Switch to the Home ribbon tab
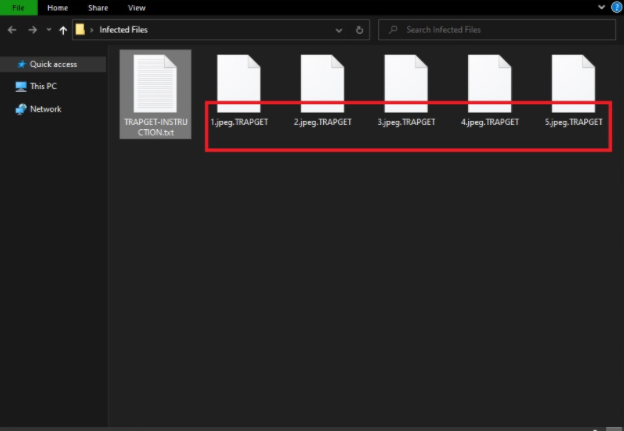The height and width of the screenshot is (431, 624). point(58,8)
